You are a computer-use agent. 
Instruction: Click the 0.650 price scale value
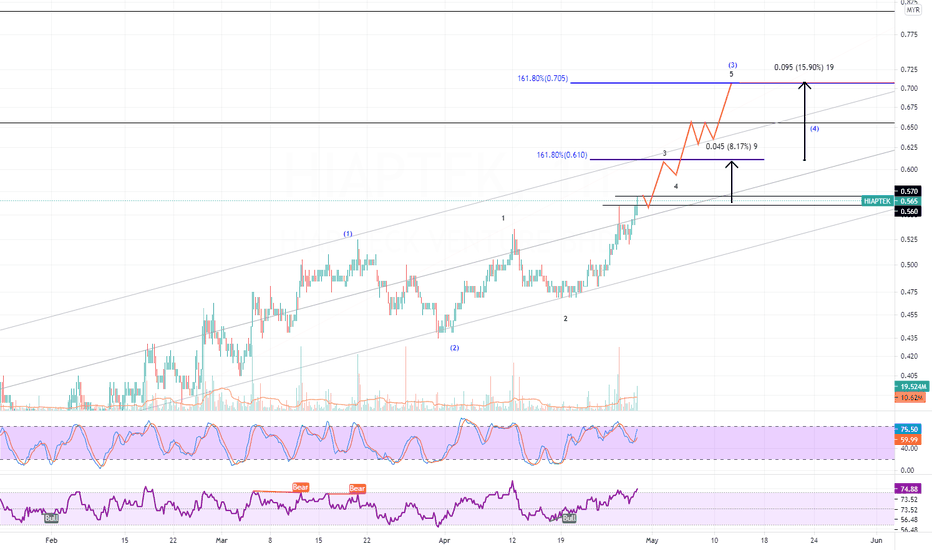909,127
